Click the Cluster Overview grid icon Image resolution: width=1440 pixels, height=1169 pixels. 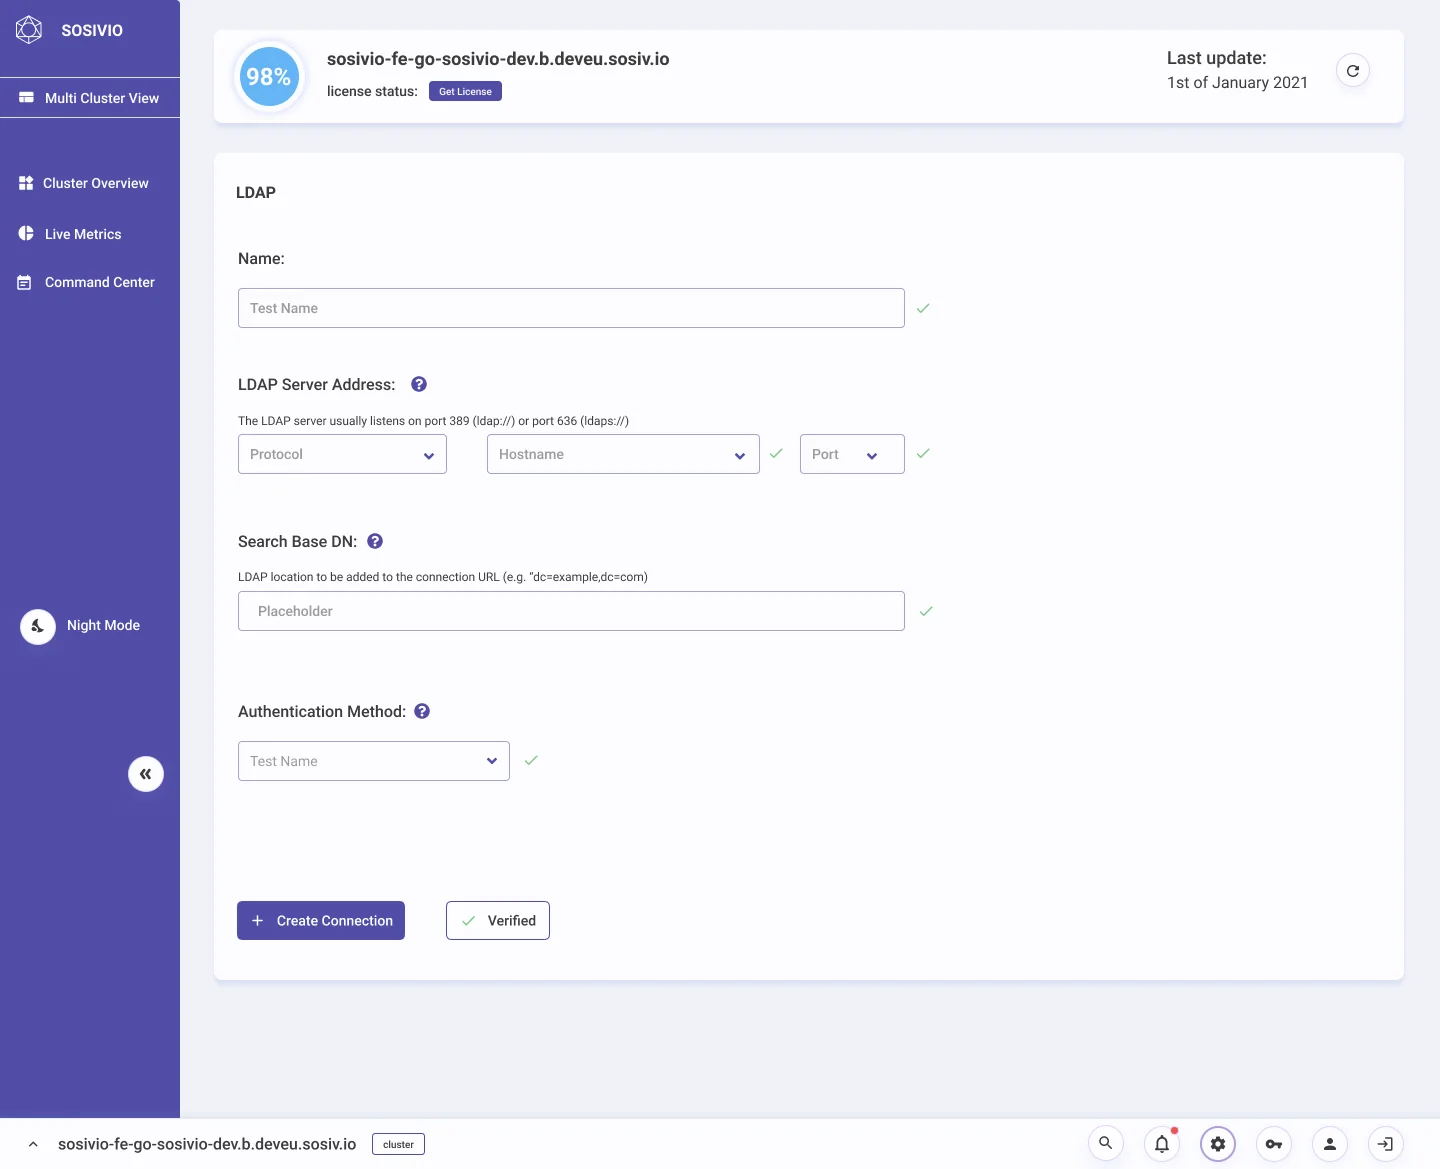coord(26,183)
